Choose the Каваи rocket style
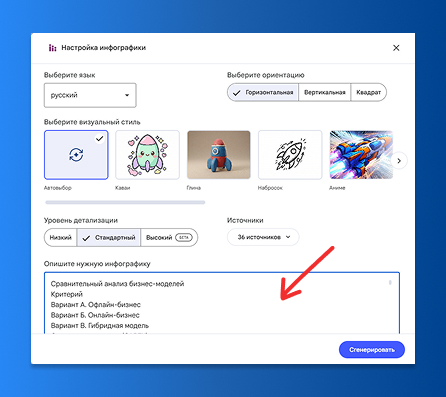Image resolution: width=446 pixels, height=397 pixels. [x=147, y=155]
